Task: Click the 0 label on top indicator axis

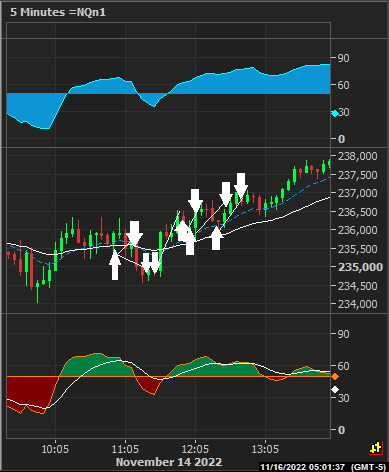Action: point(341,139)
